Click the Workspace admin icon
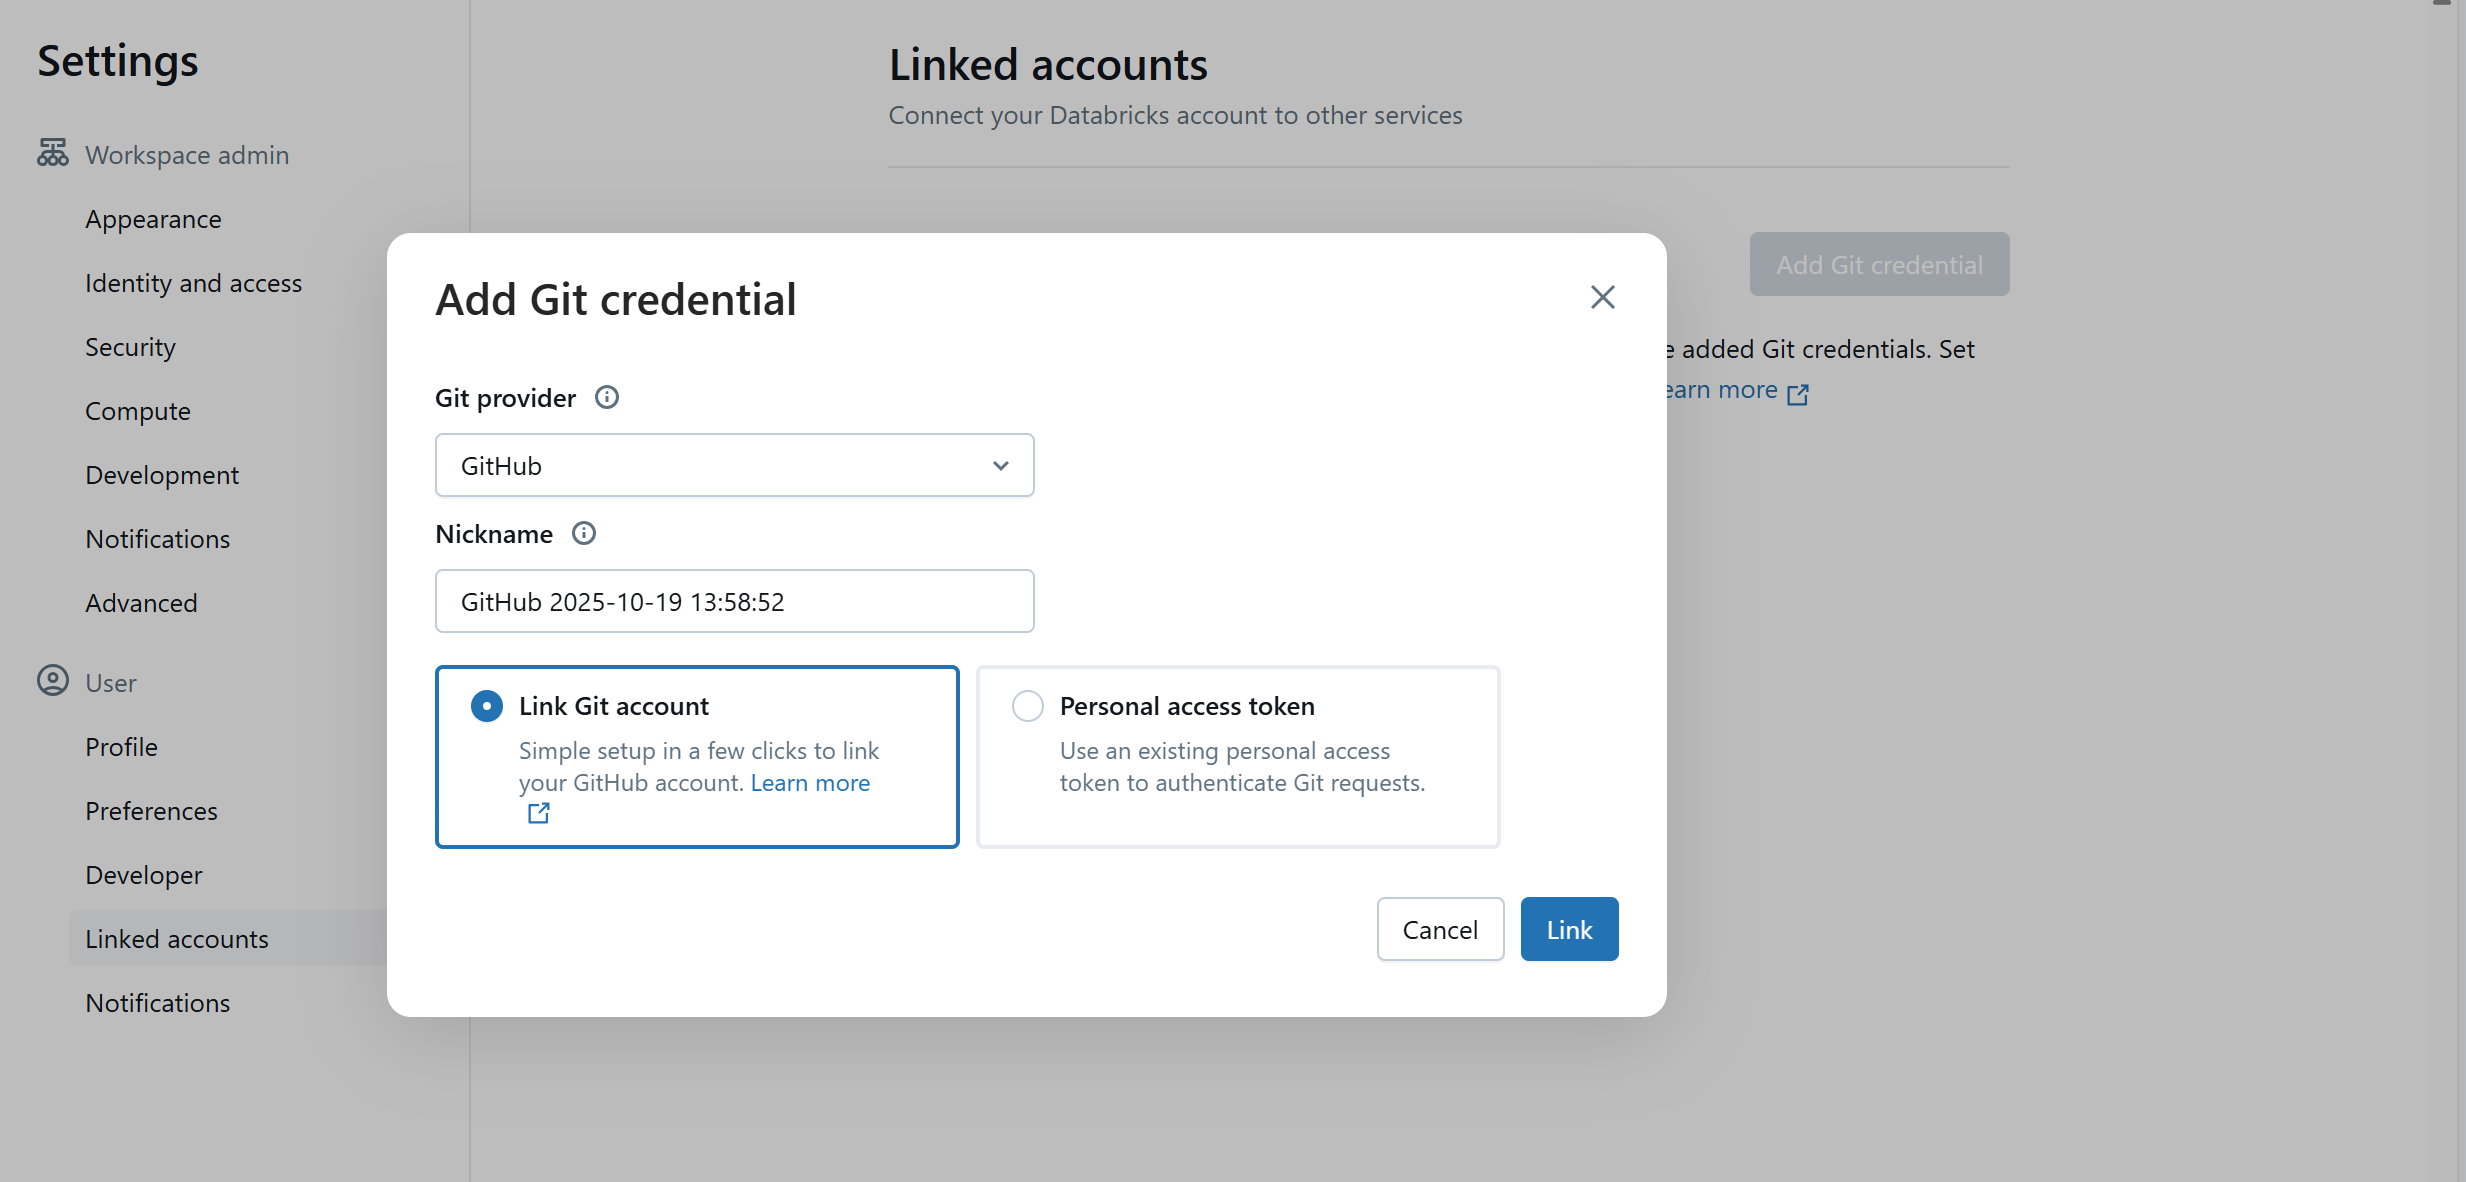The width and height of the screenshot is (2466, 1182). (x=53, y=154)
